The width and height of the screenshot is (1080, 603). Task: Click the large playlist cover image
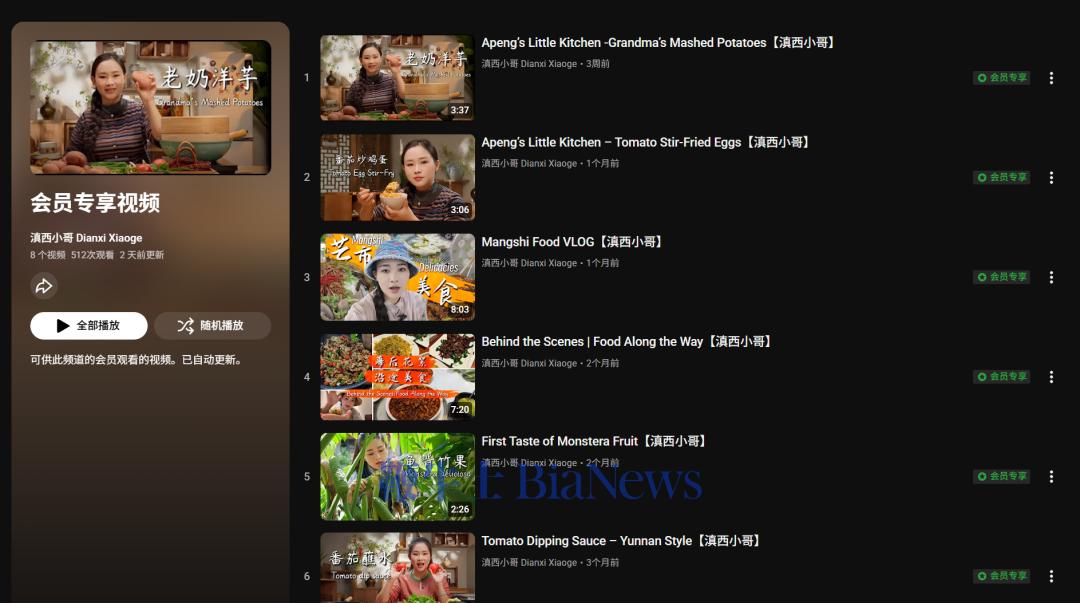click(x=150, y=107)
